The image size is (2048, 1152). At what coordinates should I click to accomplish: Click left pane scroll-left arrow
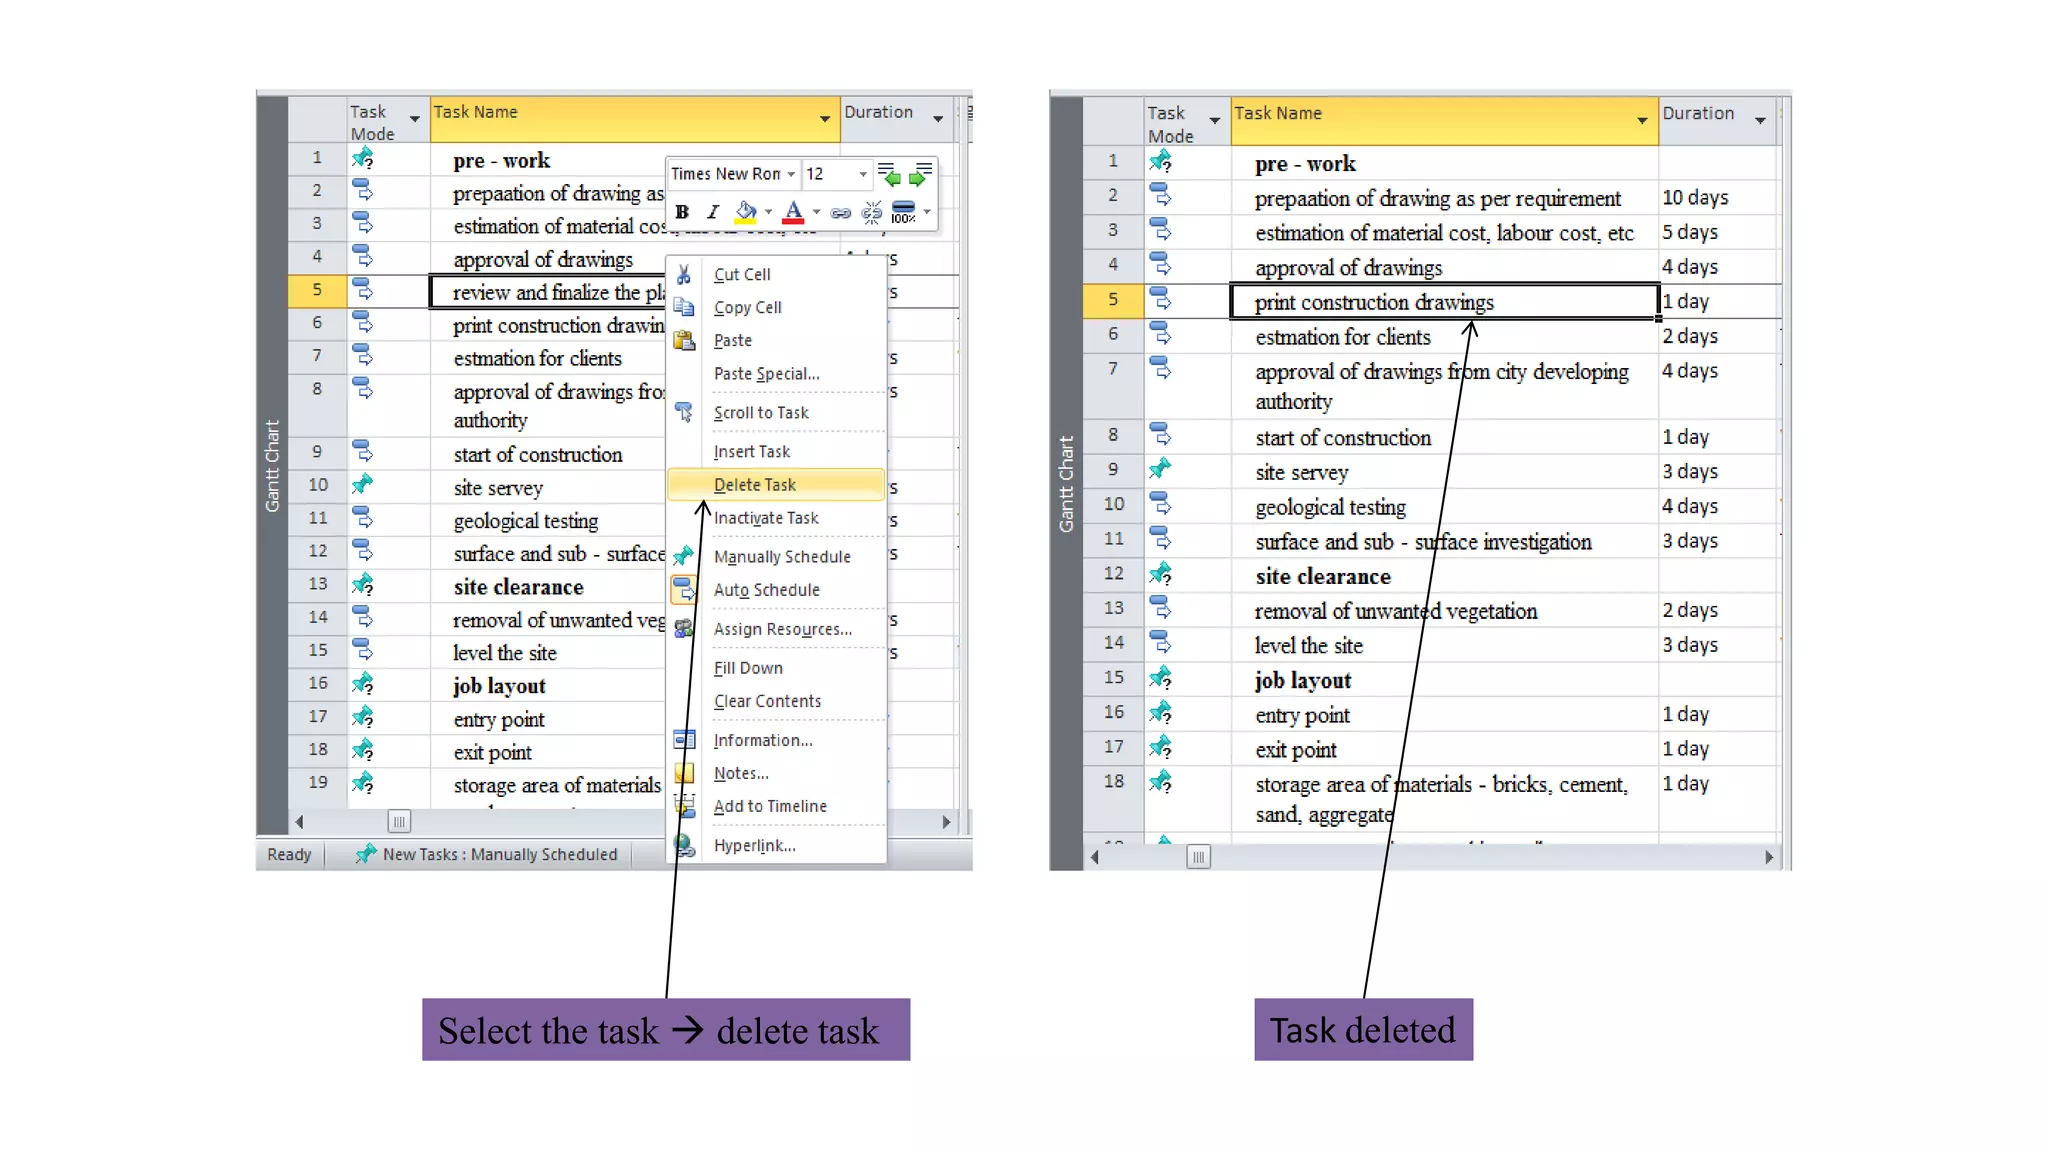[299, 822]
